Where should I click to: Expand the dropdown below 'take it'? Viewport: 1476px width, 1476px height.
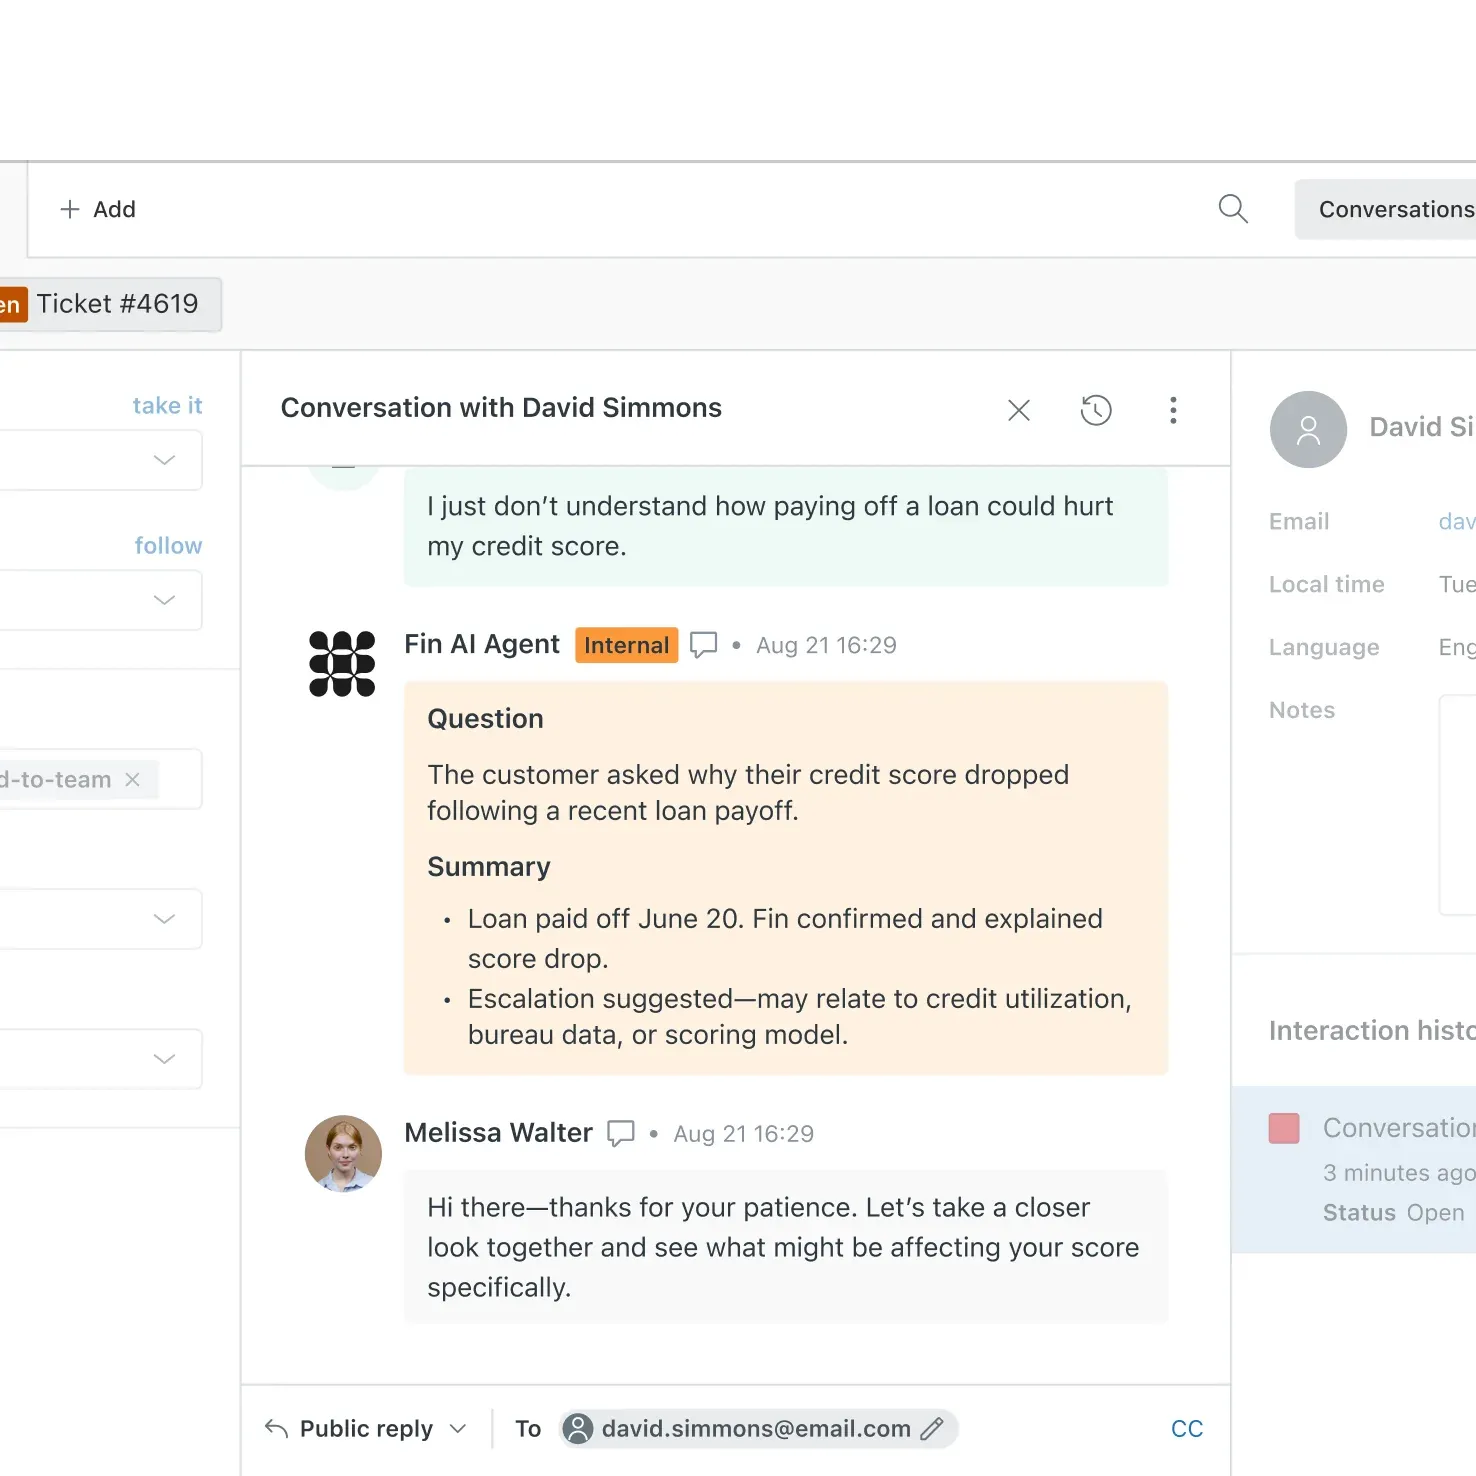pos(101,460)
